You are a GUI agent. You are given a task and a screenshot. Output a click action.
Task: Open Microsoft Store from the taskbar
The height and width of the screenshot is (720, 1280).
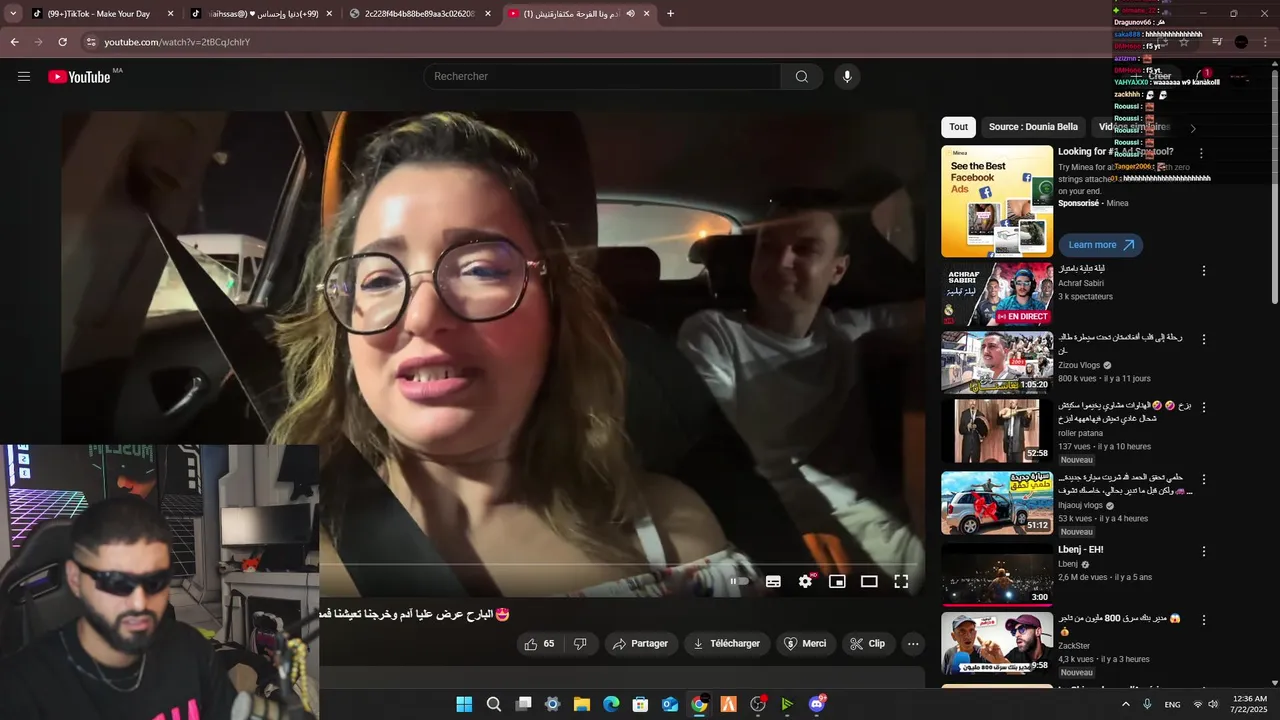tap(640, 704)
